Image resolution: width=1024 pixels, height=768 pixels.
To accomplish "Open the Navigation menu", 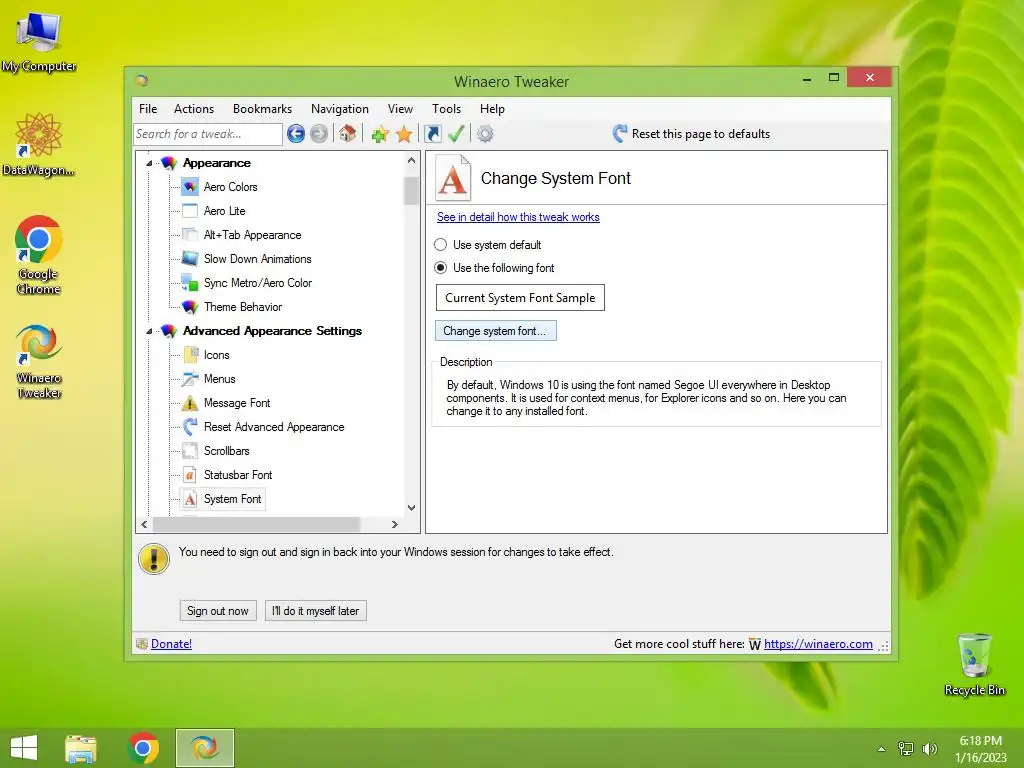I will (x=340, y=109).
